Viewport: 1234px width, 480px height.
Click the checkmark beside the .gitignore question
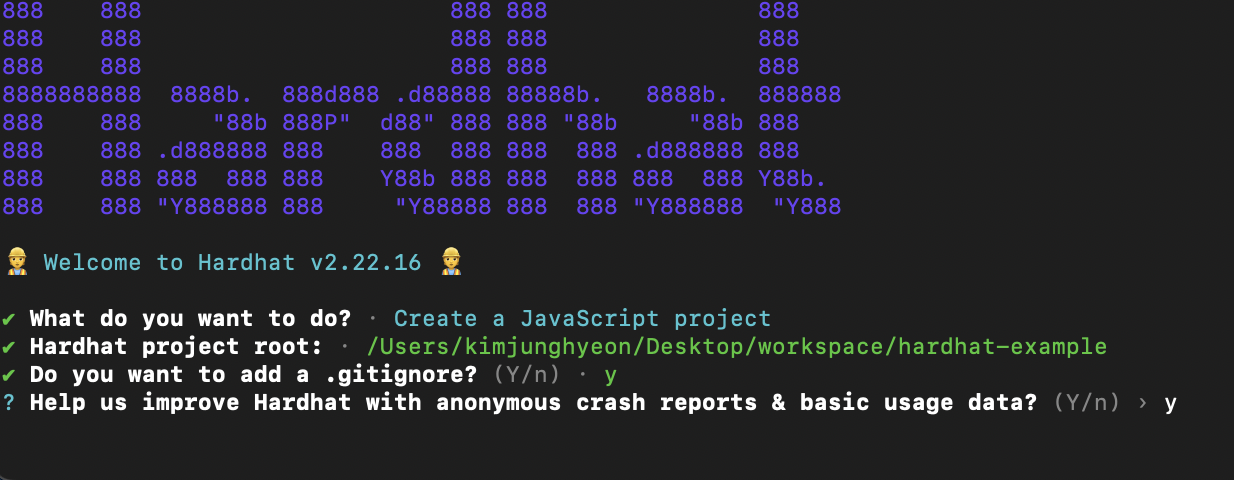pos(9,375)
